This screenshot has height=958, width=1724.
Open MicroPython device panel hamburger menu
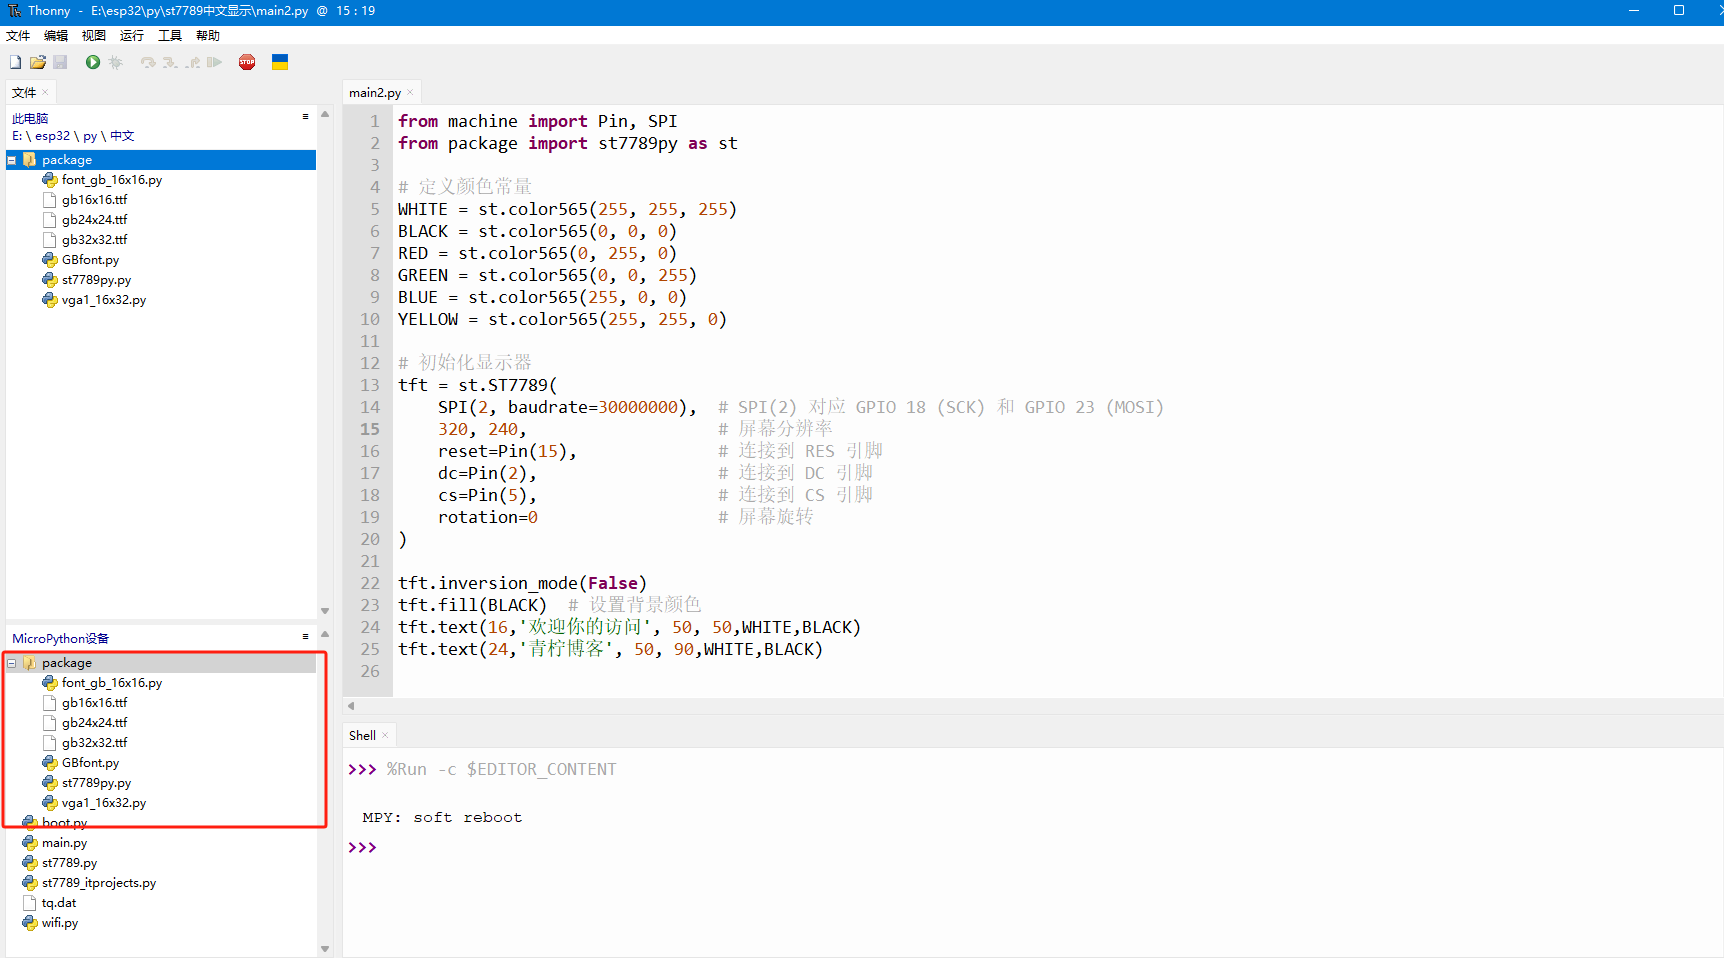coord(305,637)
